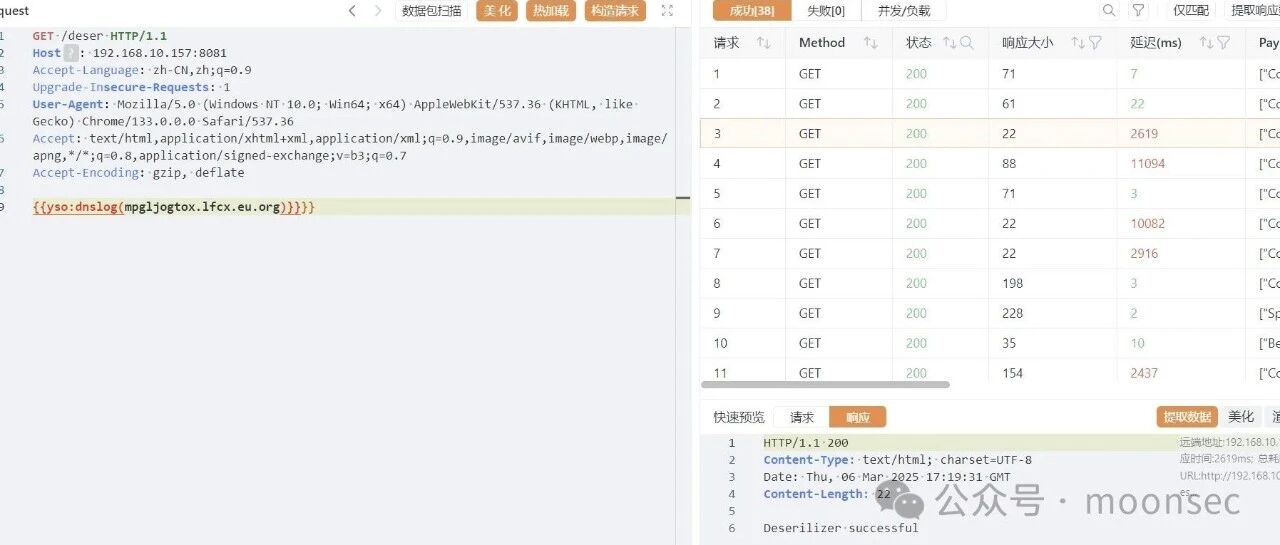Select result row 6 with latency 10082
This screenshot has height=545, width=1280.
point(990,224)
